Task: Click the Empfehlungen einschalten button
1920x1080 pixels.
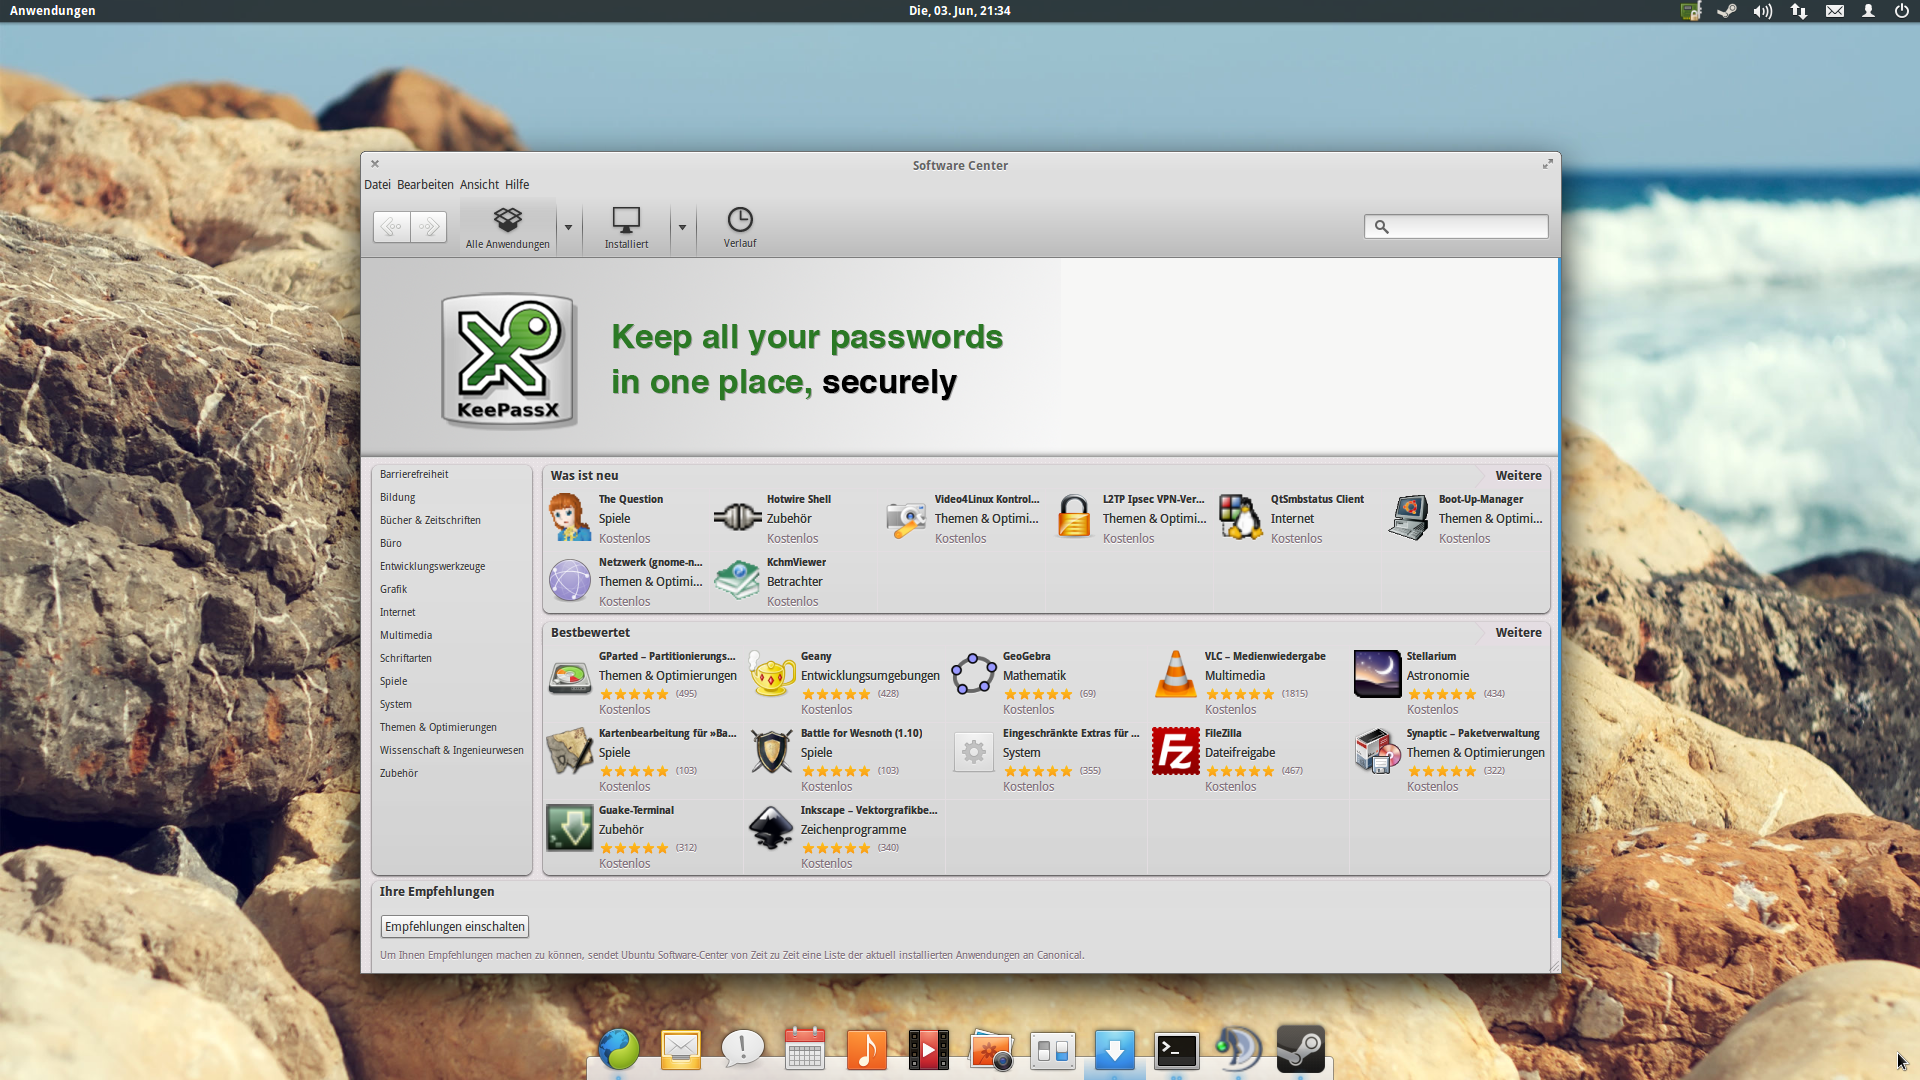Action: tap(454, 927)
